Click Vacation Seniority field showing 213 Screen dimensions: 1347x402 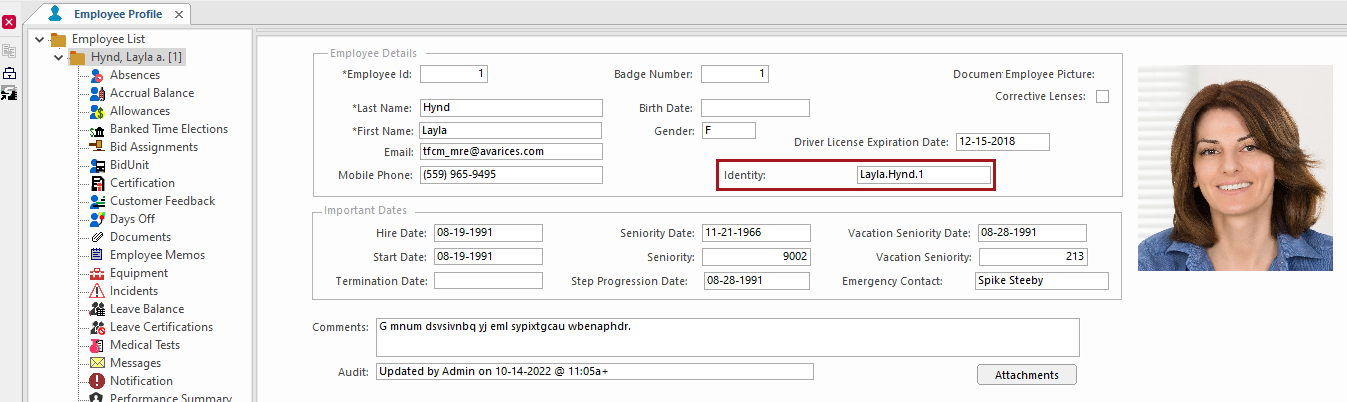[1032, 257]
